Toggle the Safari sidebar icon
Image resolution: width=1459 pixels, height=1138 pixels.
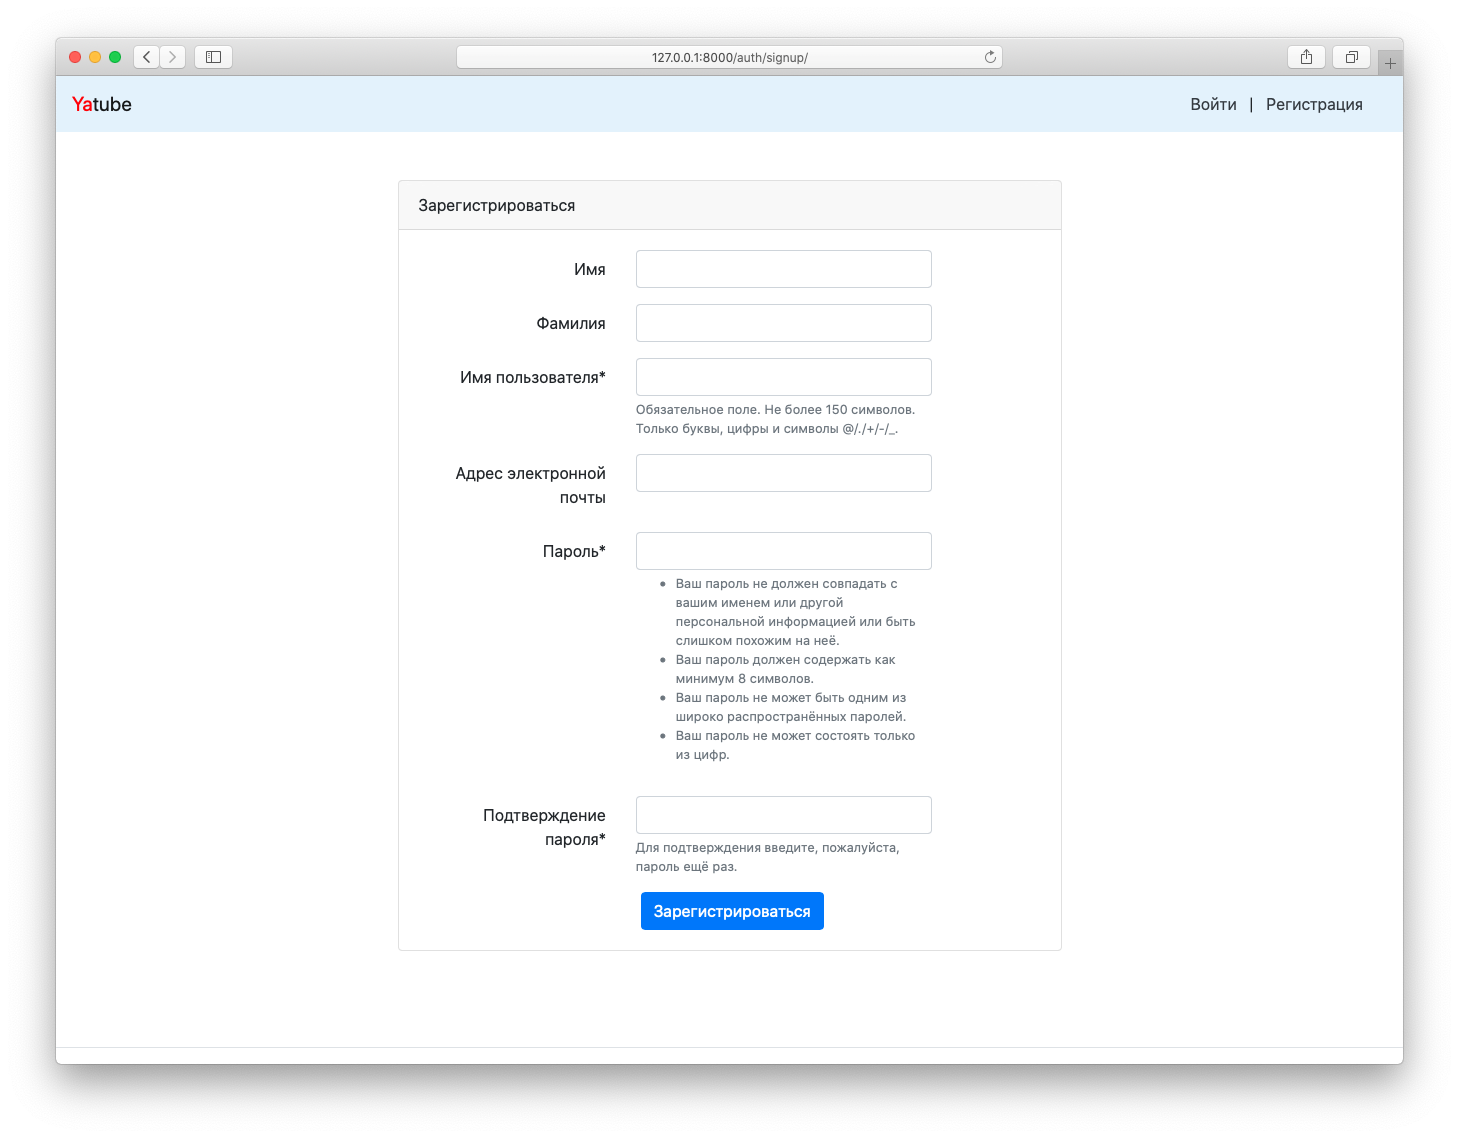tap(213, 57)
